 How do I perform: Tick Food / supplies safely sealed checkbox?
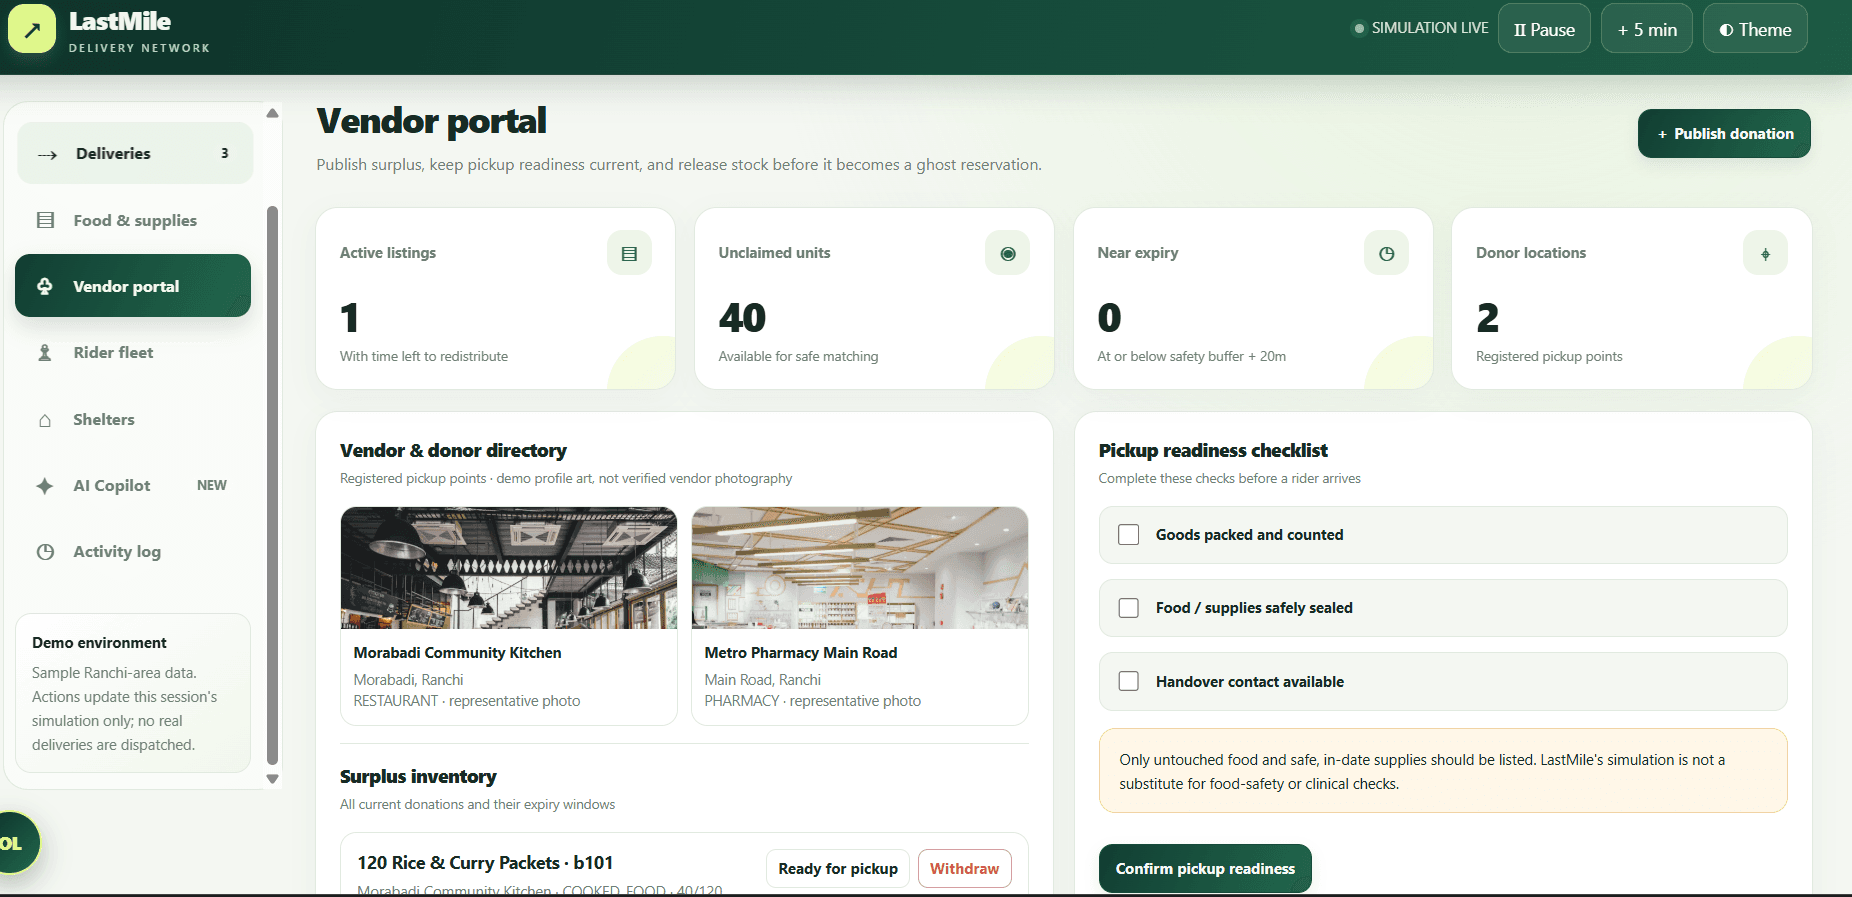[x=1129, y=608]
